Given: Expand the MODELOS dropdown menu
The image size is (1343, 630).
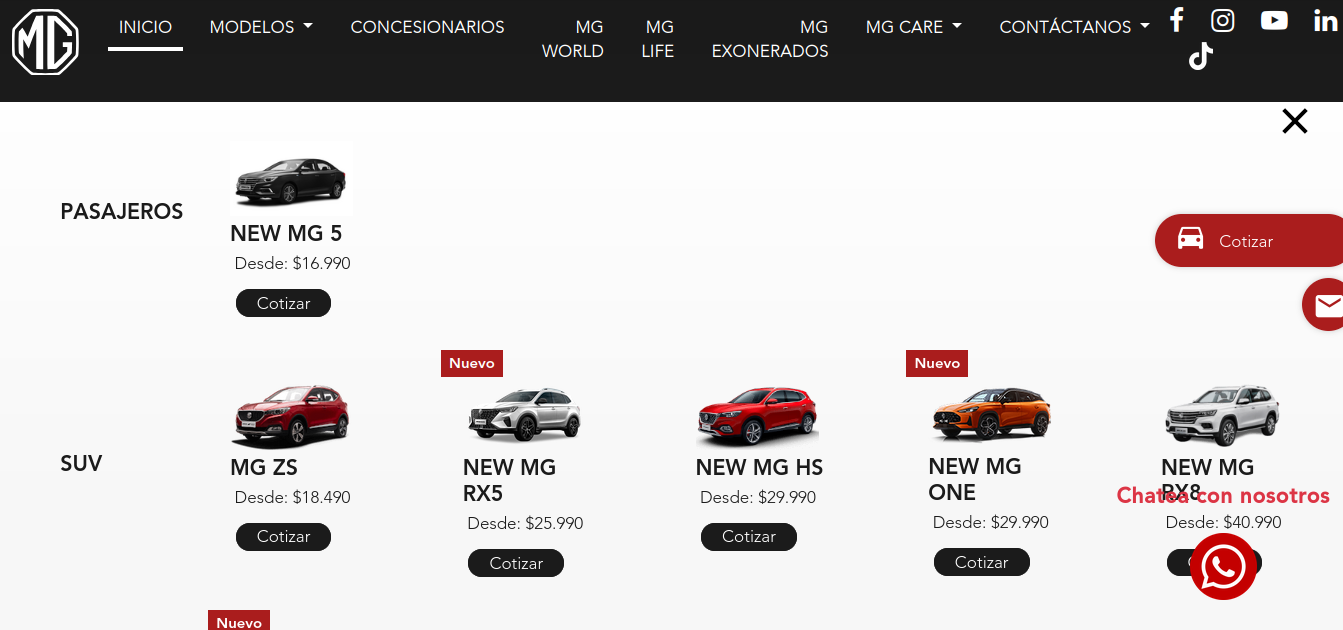Looking at the screenshot, I should [261, 27].
